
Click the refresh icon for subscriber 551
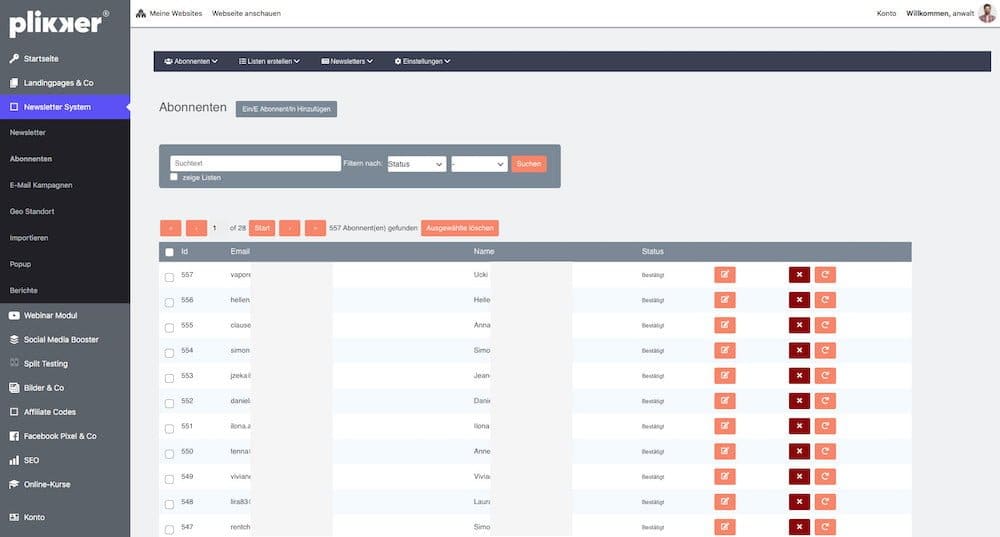(825, 426)
